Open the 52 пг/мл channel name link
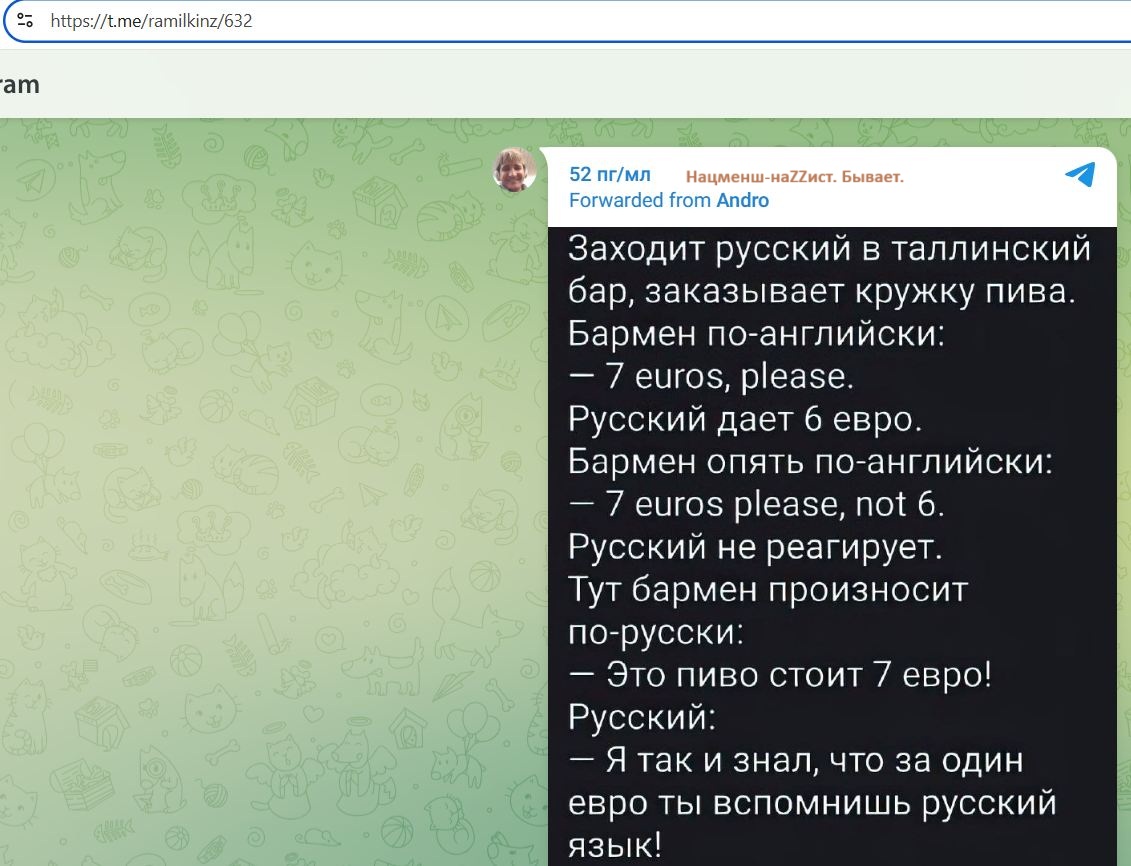This screenshot has width=1131, height=866. coord(609,174)
